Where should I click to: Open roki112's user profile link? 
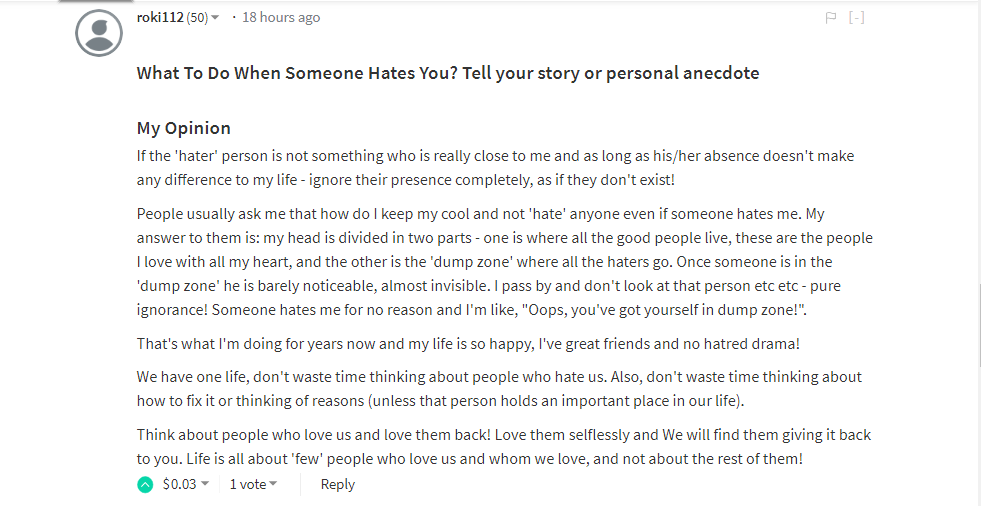[160, 18]
